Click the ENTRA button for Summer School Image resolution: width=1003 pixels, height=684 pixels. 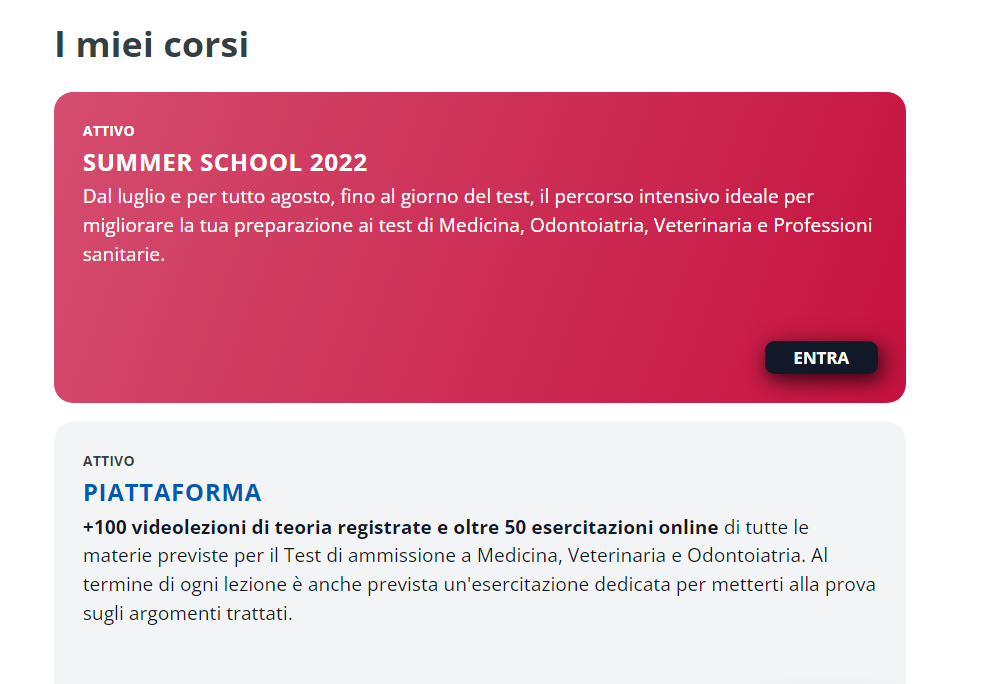pyautogui.click(x=821, y=358)
